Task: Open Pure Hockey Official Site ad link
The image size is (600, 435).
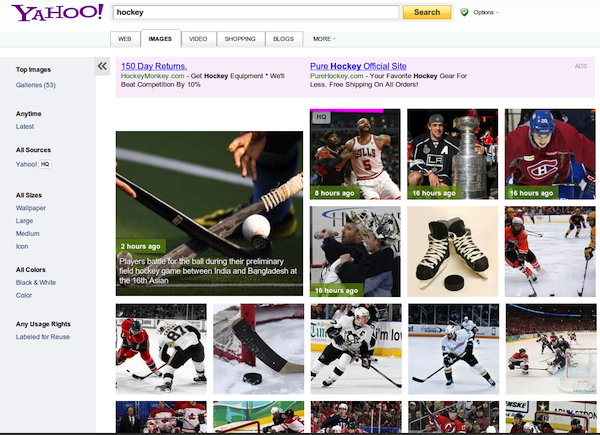Action: pos(358,66)
